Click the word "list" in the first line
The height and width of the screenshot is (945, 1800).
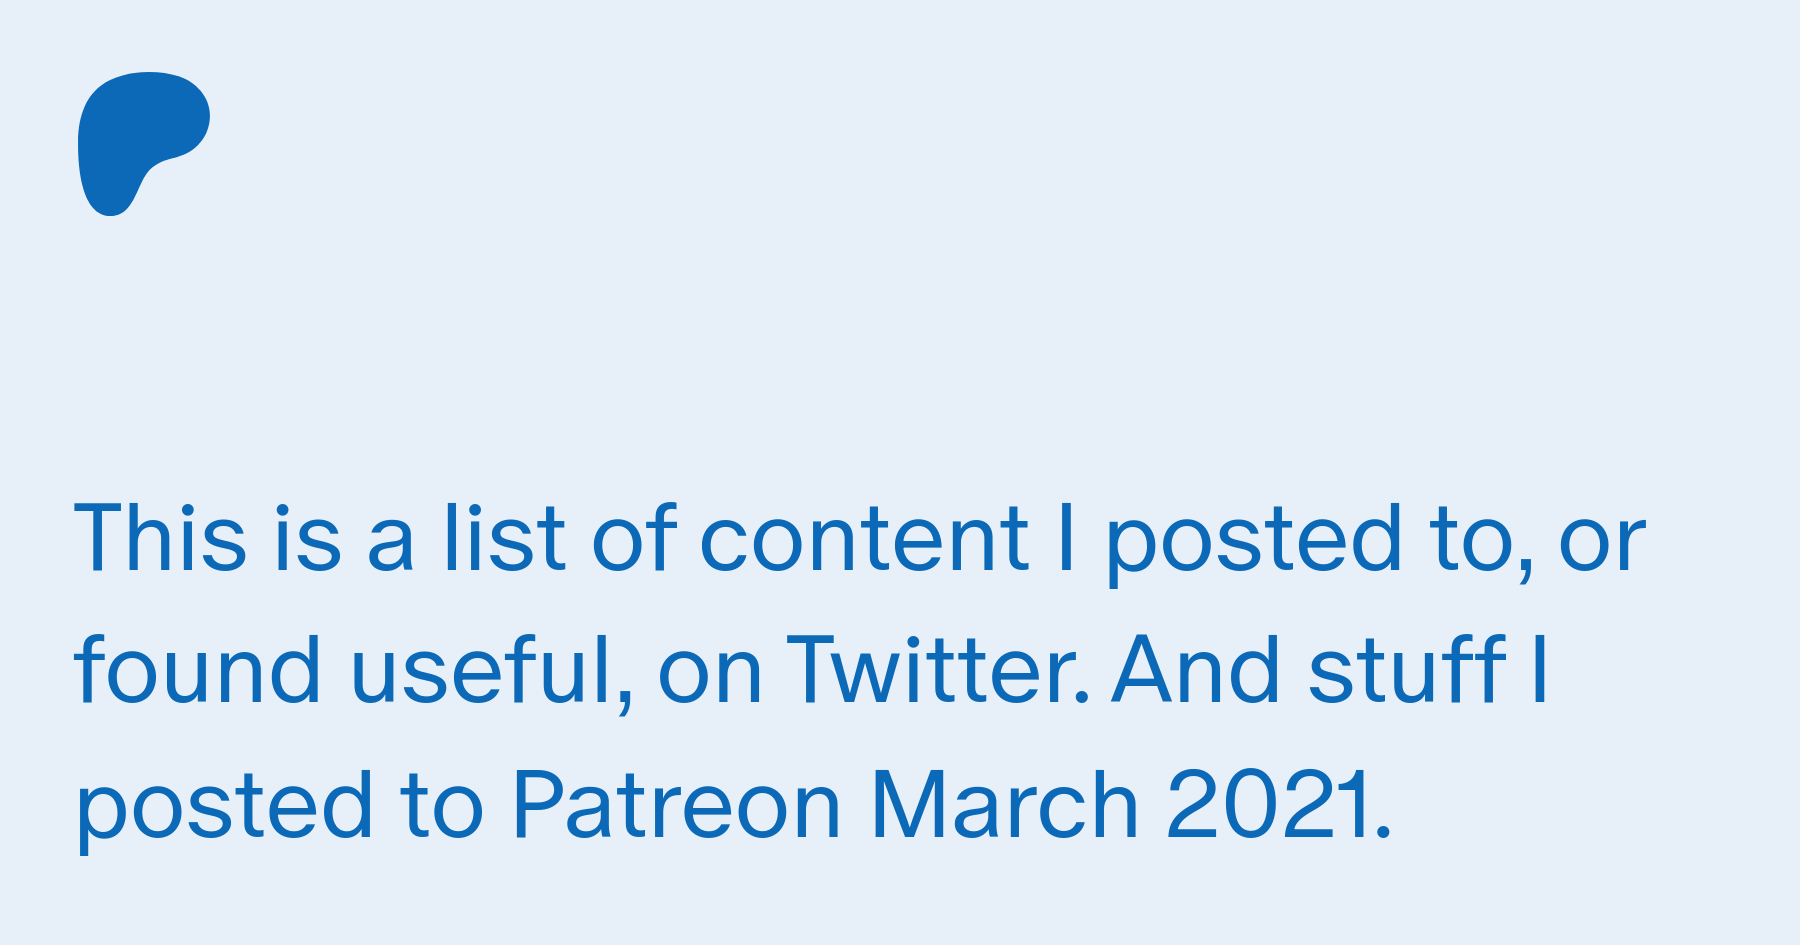pos(505,538)
